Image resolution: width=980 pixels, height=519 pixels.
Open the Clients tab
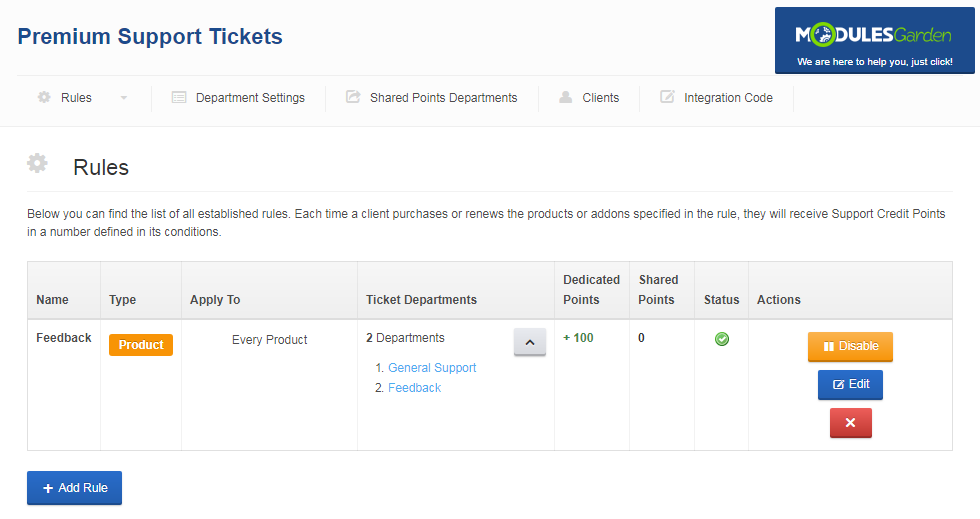click(x=601, y=98)
